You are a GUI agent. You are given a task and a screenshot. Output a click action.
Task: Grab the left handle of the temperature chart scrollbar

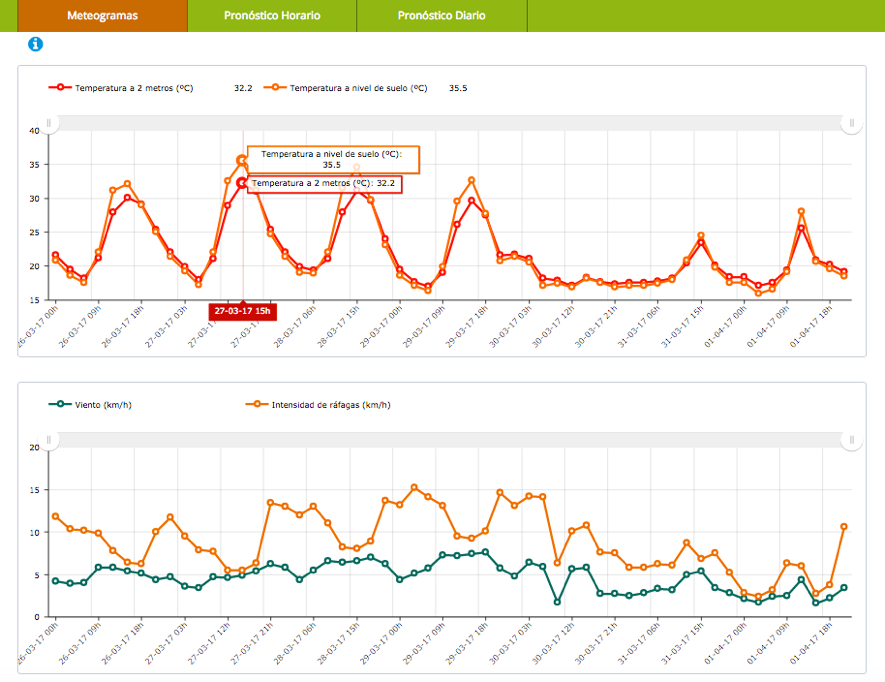pyautogui.click(x=49, y=123)
